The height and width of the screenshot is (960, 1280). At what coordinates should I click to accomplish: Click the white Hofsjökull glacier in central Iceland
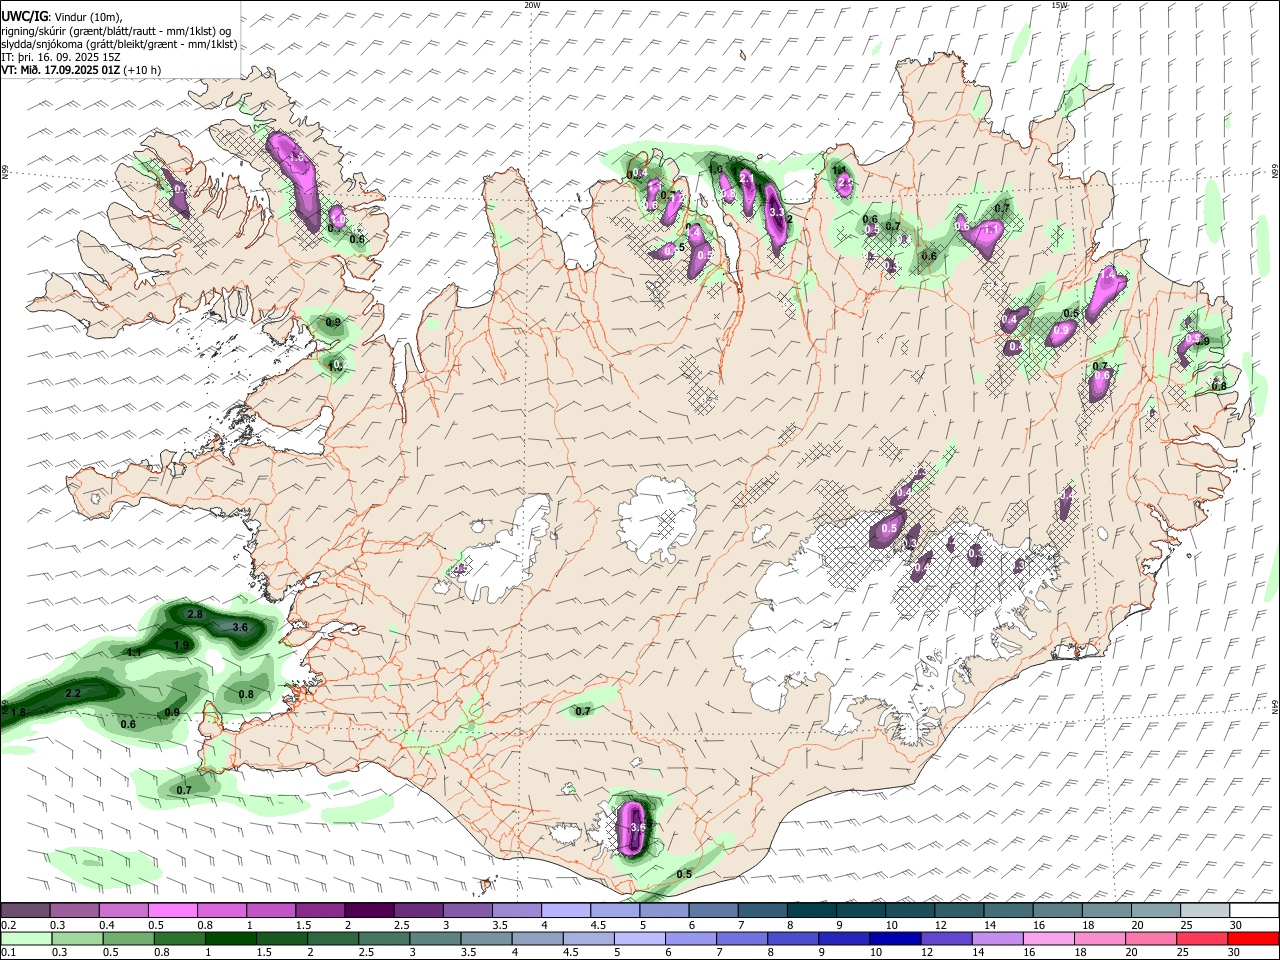point(656,519)
